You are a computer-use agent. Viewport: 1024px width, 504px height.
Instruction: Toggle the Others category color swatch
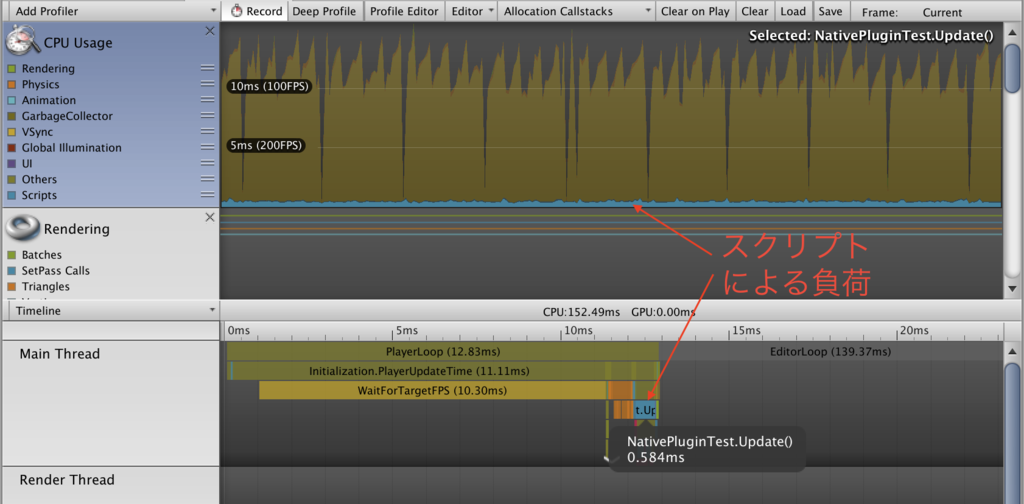pos(11,180)
